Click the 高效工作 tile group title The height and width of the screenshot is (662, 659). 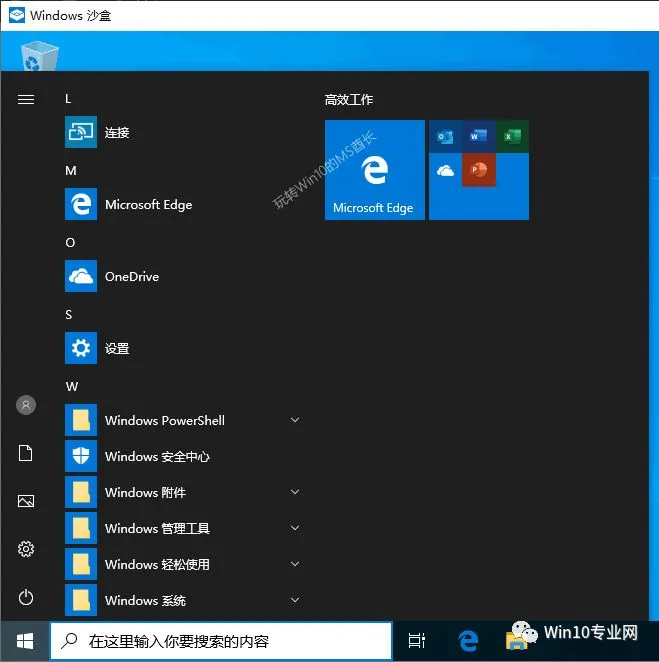[x=349, y=100]
